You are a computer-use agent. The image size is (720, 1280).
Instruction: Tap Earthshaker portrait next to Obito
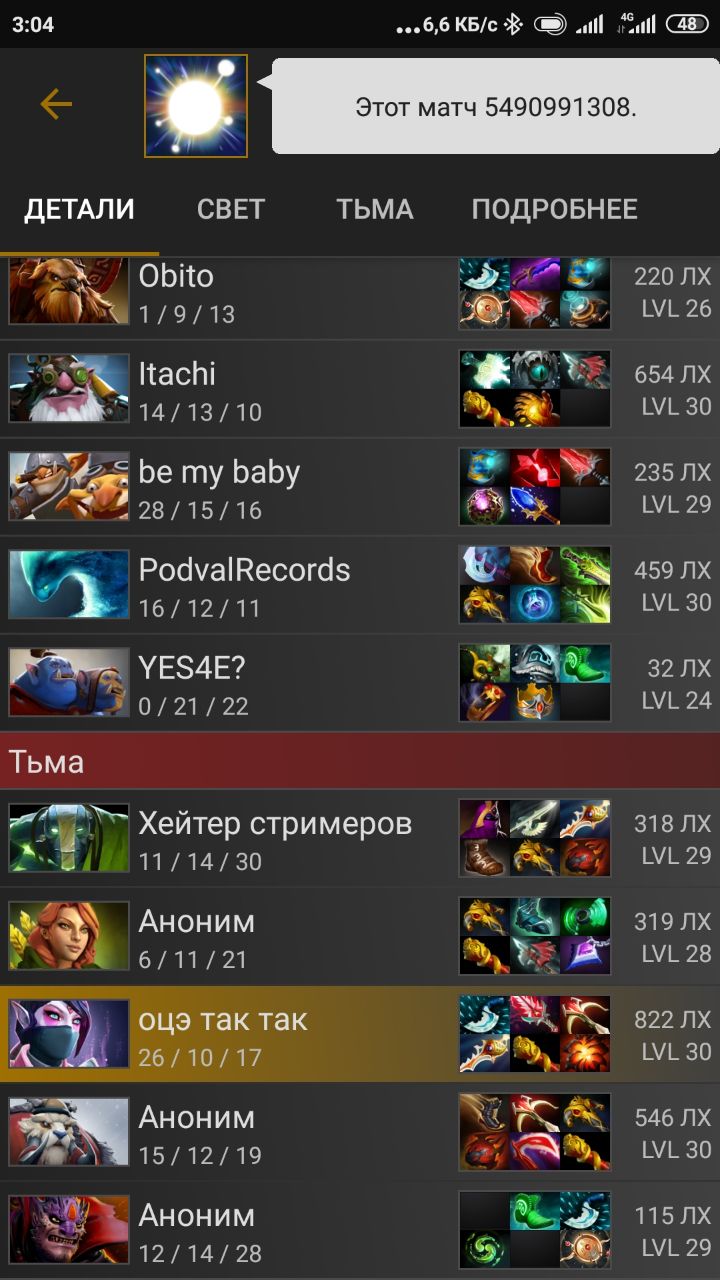[69, 290]
